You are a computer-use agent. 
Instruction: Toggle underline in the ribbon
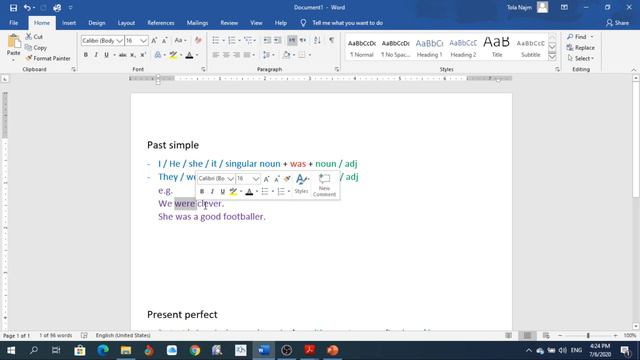click(x=106, y=55)
